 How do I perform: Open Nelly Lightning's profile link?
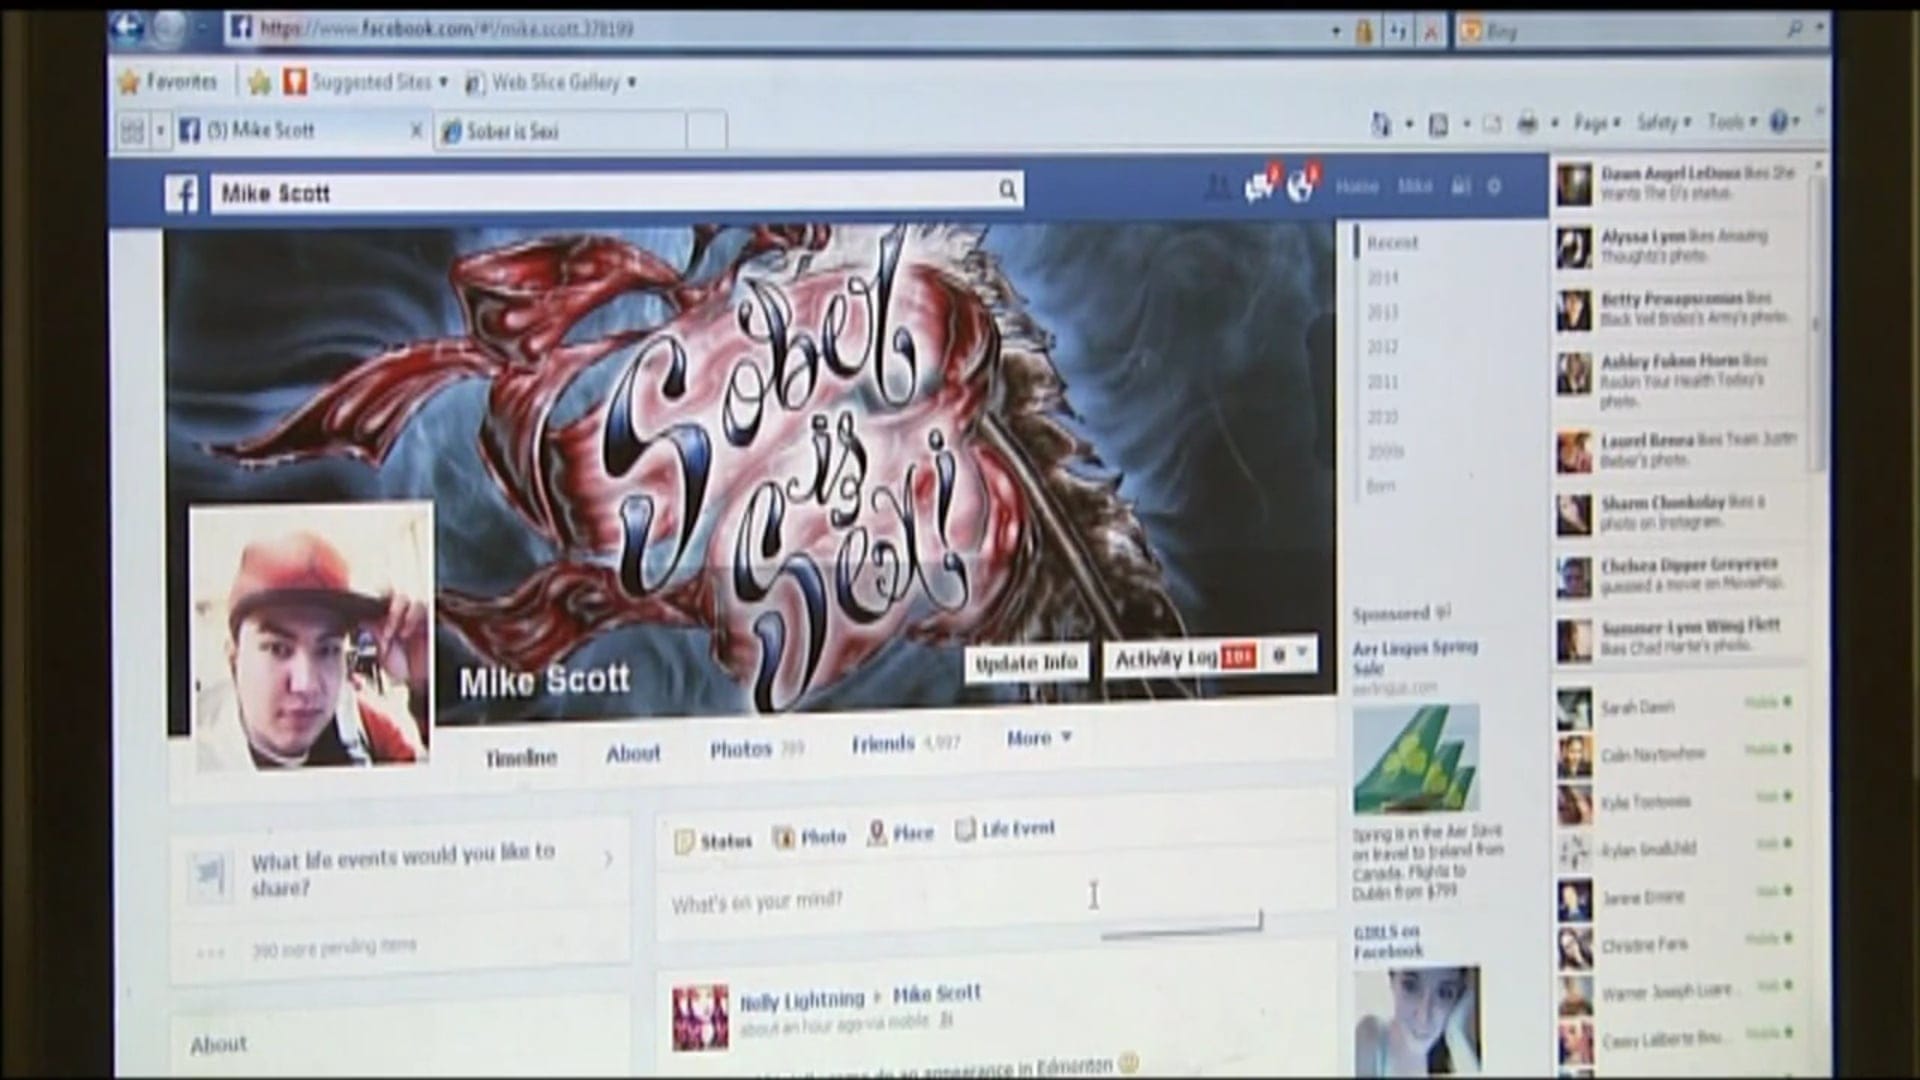coord(802,1001)
